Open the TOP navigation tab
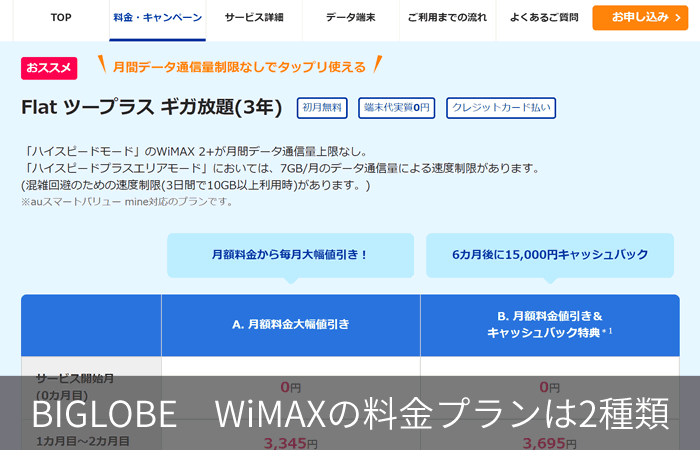Screen dimensions: 700x450 61,18
